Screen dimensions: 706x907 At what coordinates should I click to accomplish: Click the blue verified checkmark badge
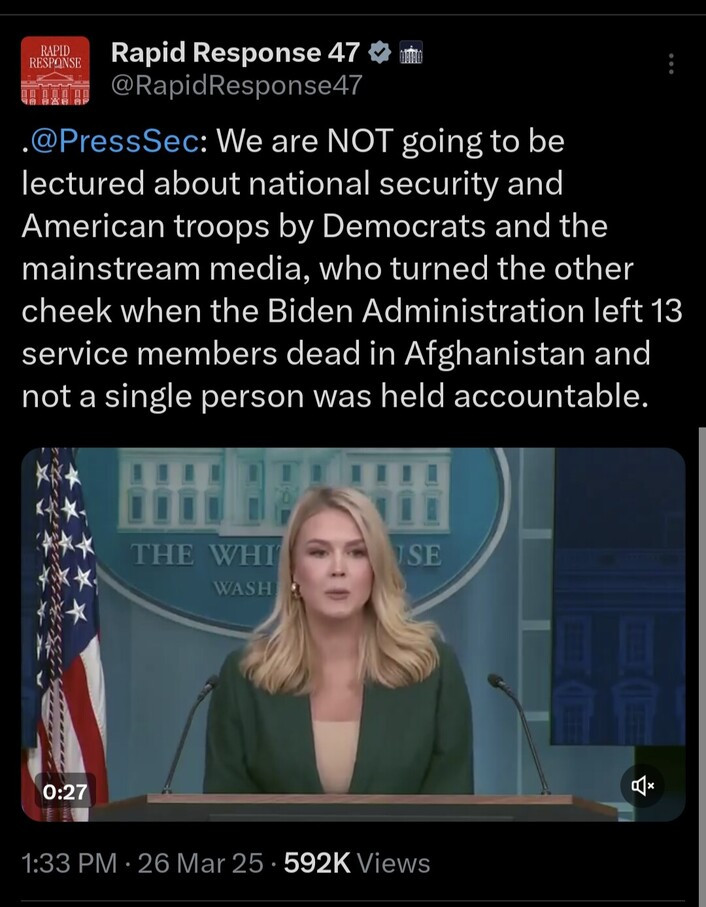380,53
